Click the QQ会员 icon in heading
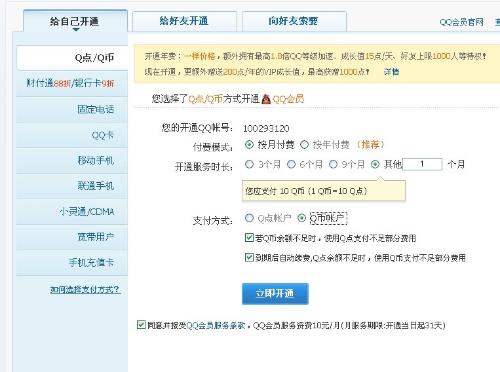500x372 pixels. pyautogui.click(x=266, y=99)
